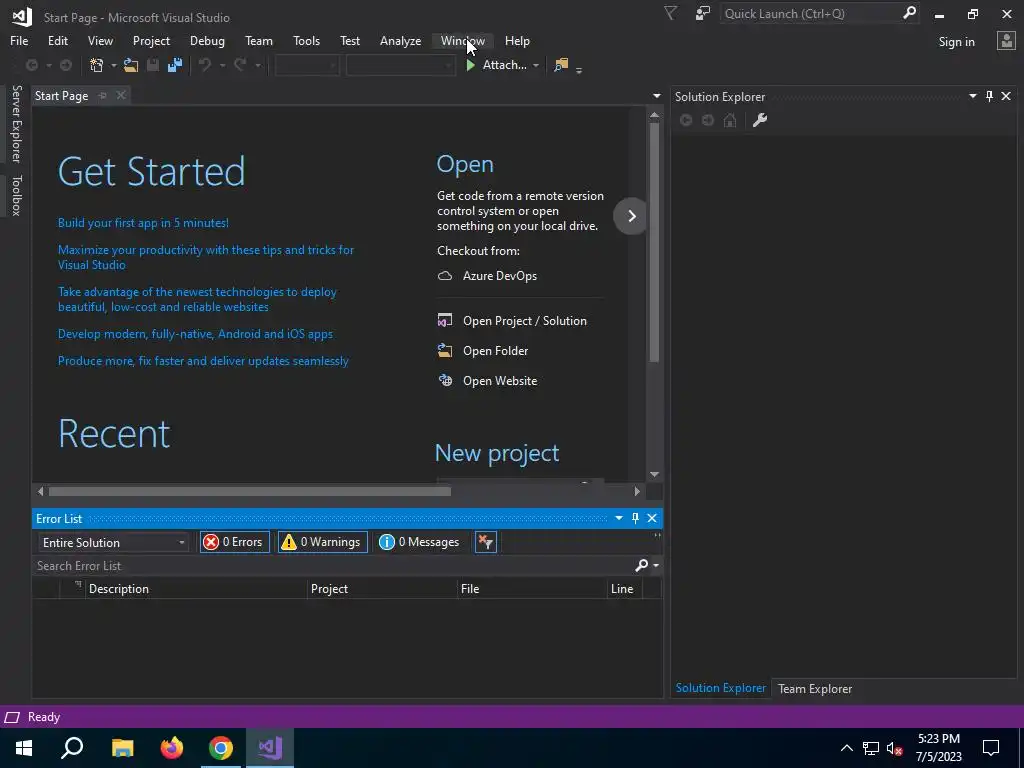Click the Sign in link
1024x768 pixels.
click(956, 42)
